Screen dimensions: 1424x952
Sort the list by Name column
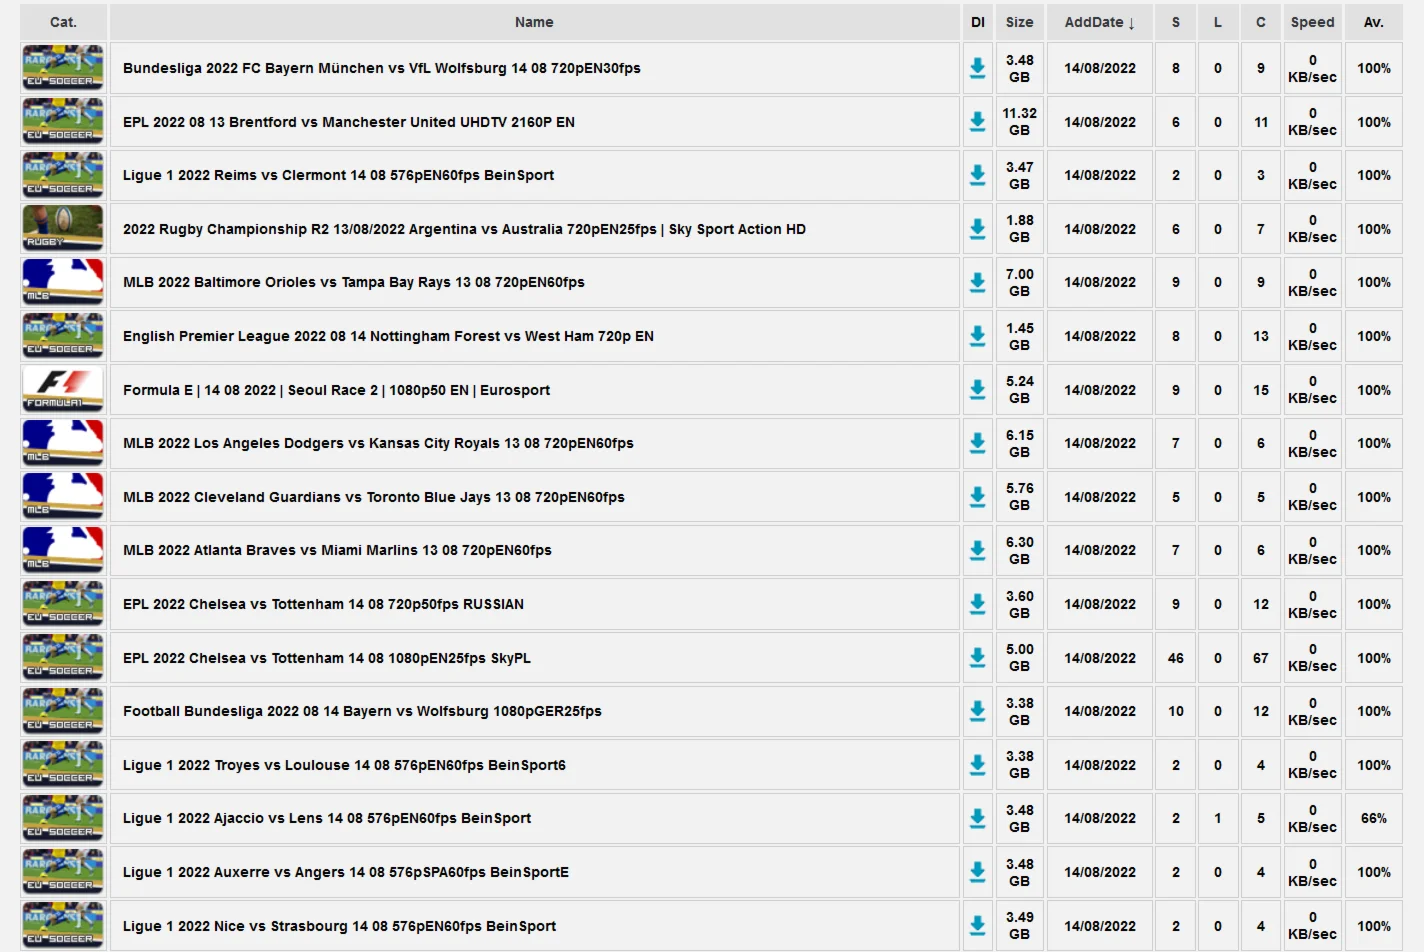click(x=534, y=22)
